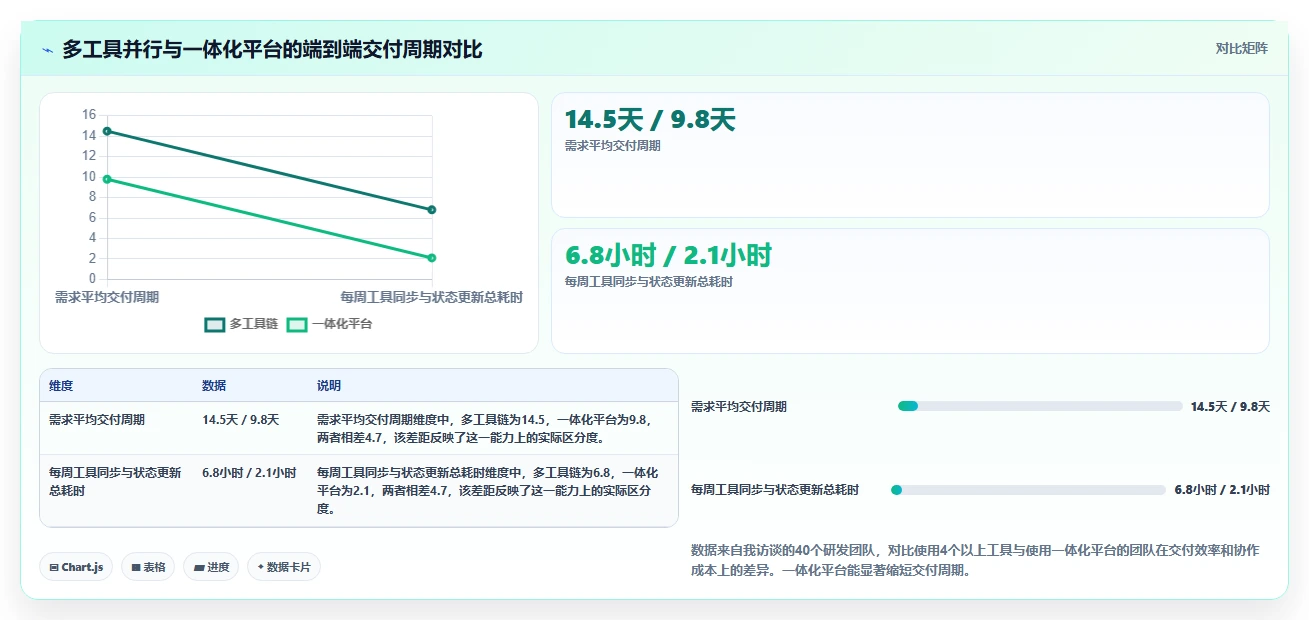Viewport: 1309px width, 620px height.
Task: Click x-axis label 需求平均交付周期 in chart
Action: [x=107, y=297]
